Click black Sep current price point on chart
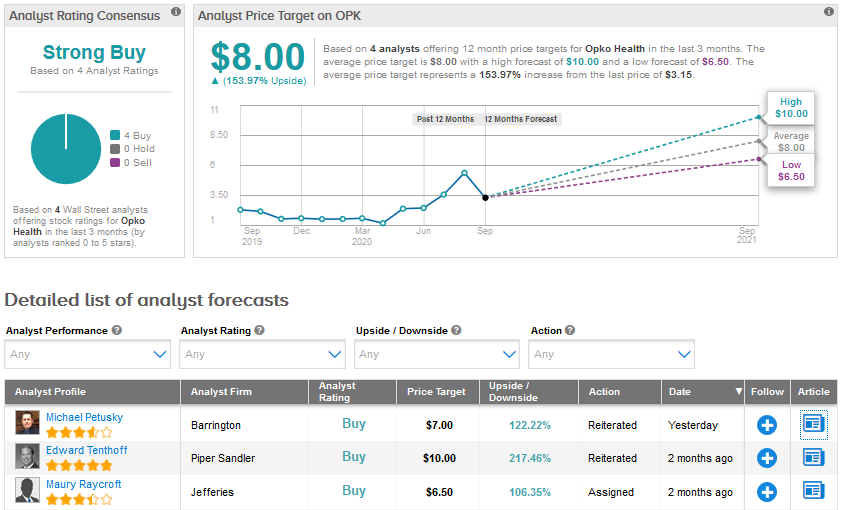 (x=485, y=198)
